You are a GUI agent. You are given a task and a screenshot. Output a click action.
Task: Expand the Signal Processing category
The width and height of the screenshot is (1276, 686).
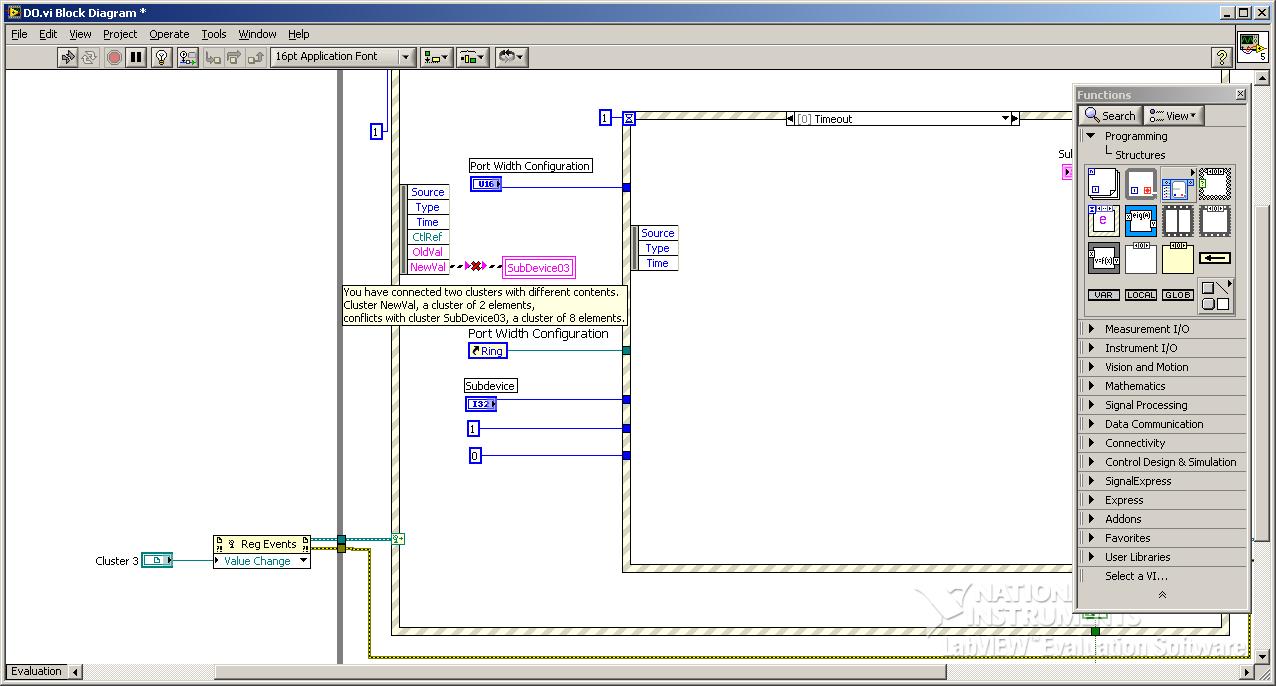1145,405
